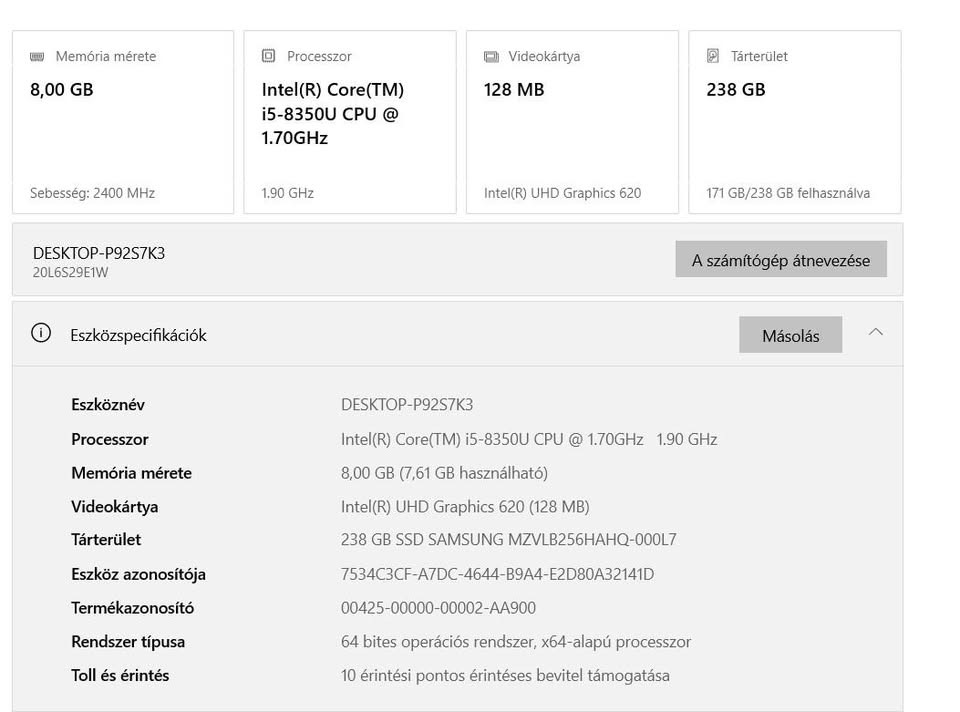960x712 pixels.
Task: Click the Processzor card icon
Action: click(x=268, y=57)
